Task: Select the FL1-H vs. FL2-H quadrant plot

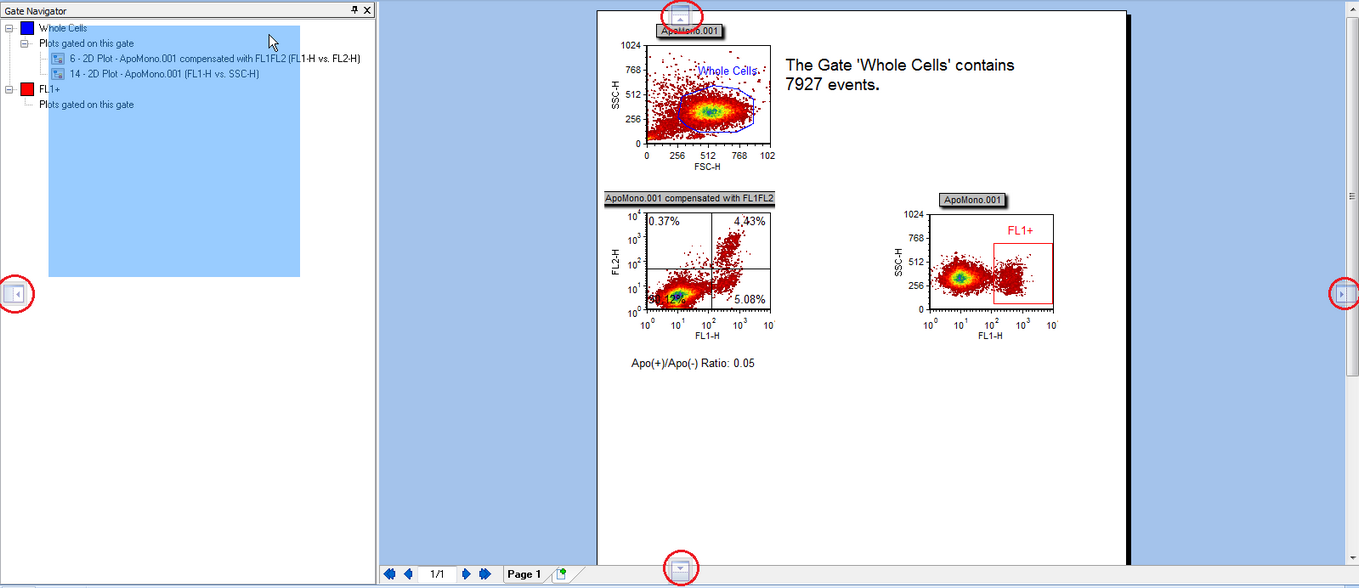Action: click(708, 261)
